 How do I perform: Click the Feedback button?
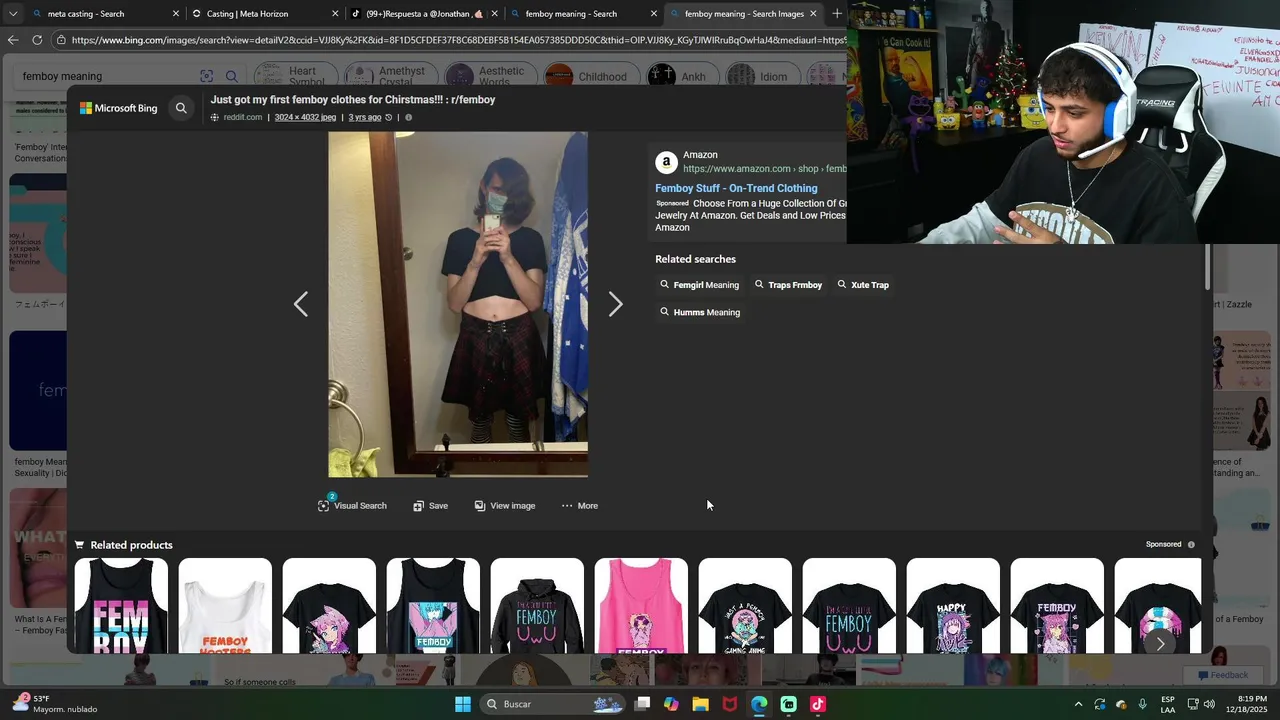(1222, 675)
